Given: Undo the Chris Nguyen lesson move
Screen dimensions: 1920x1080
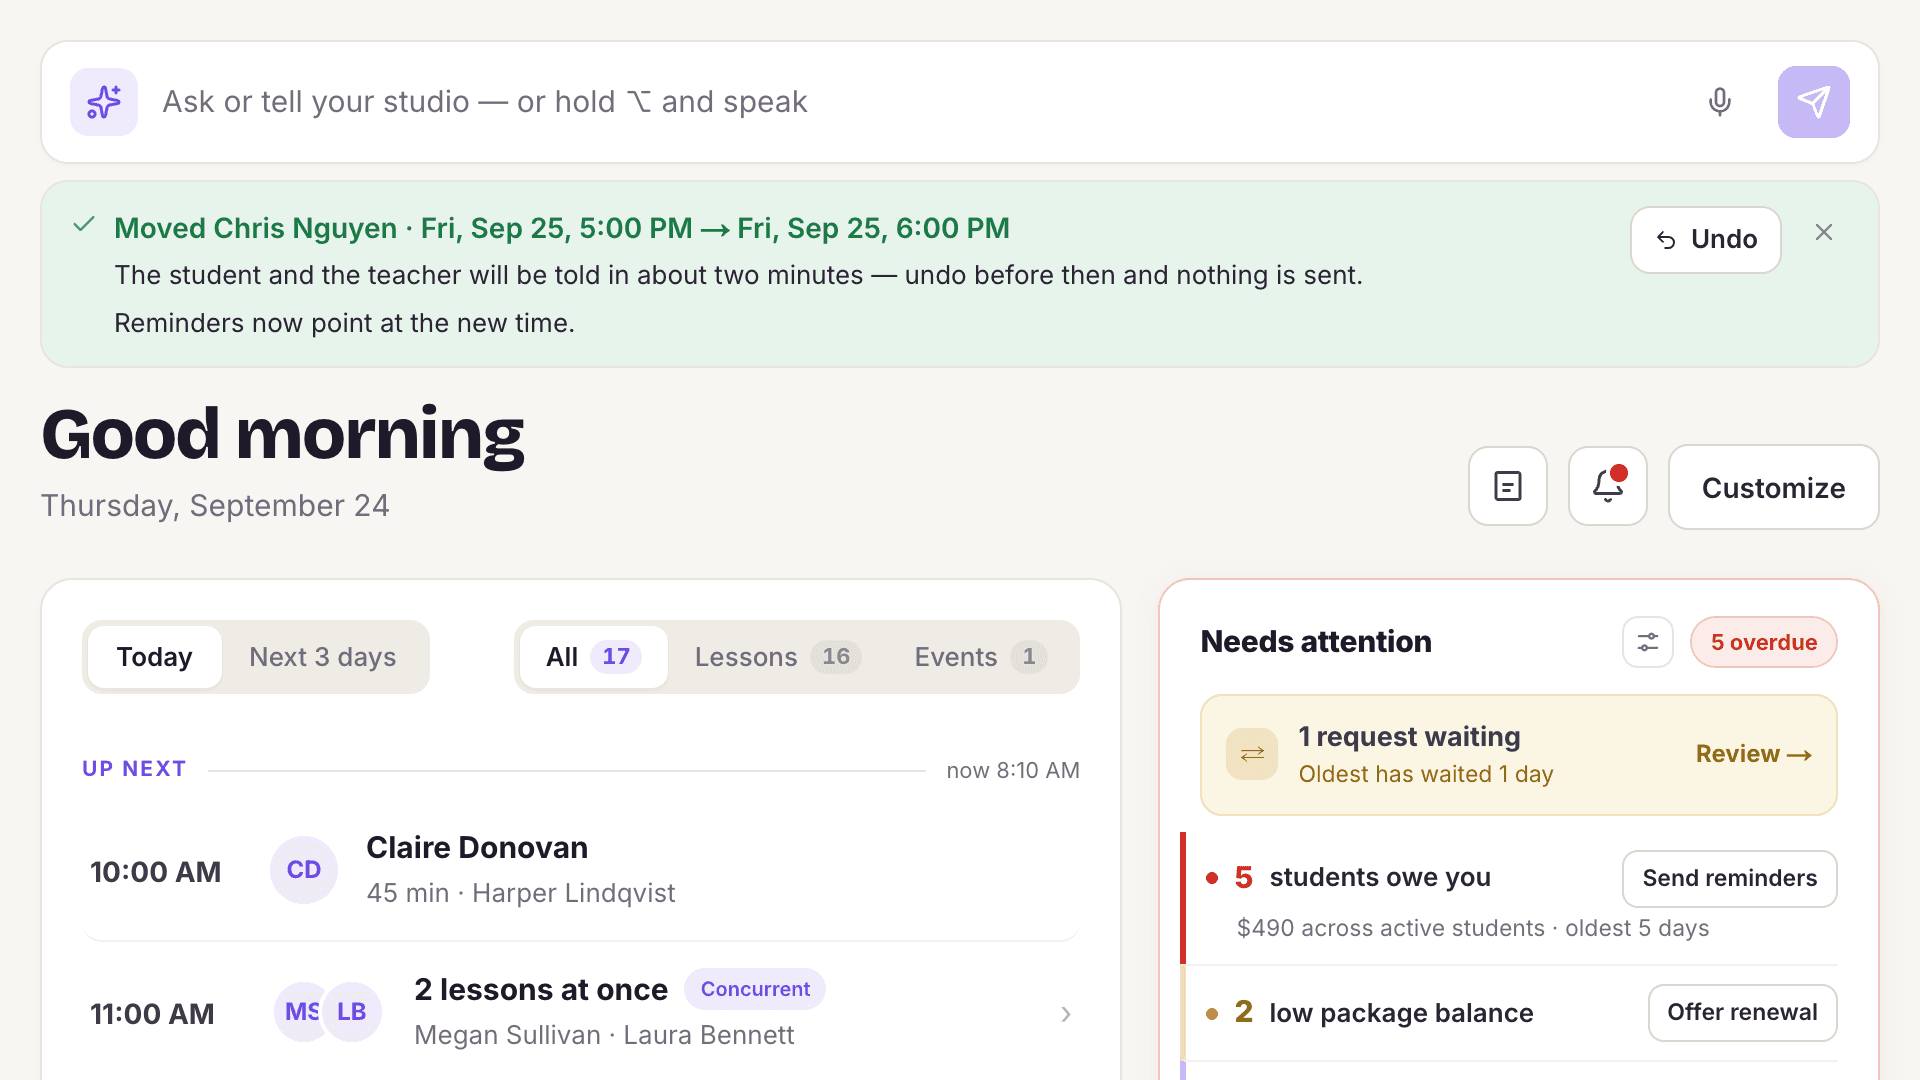Looking at the screenshot, I should 1706,240.
